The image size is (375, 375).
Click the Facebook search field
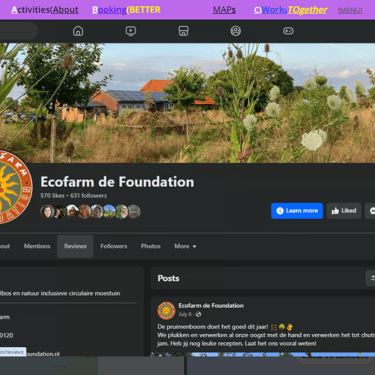(x=19, y=31)
